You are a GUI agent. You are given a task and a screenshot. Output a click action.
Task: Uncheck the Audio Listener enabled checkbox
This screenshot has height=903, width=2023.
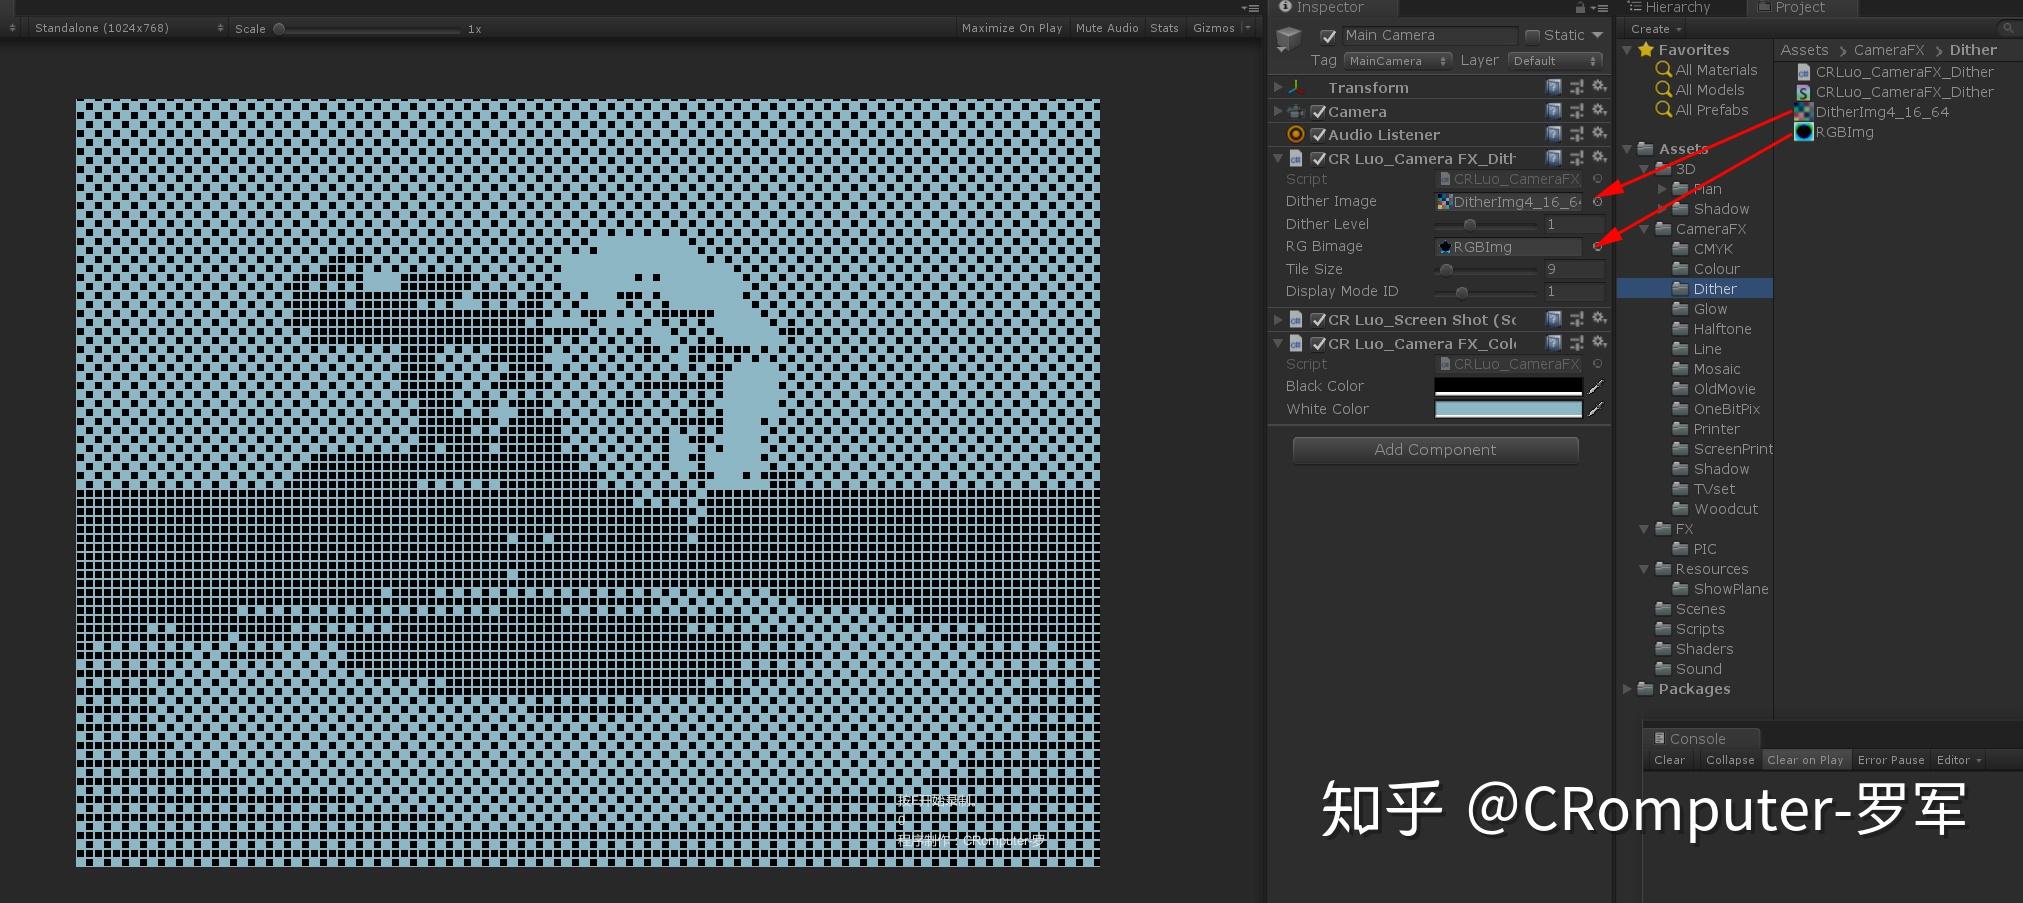pyautogui.click(x=1317, y=134)
